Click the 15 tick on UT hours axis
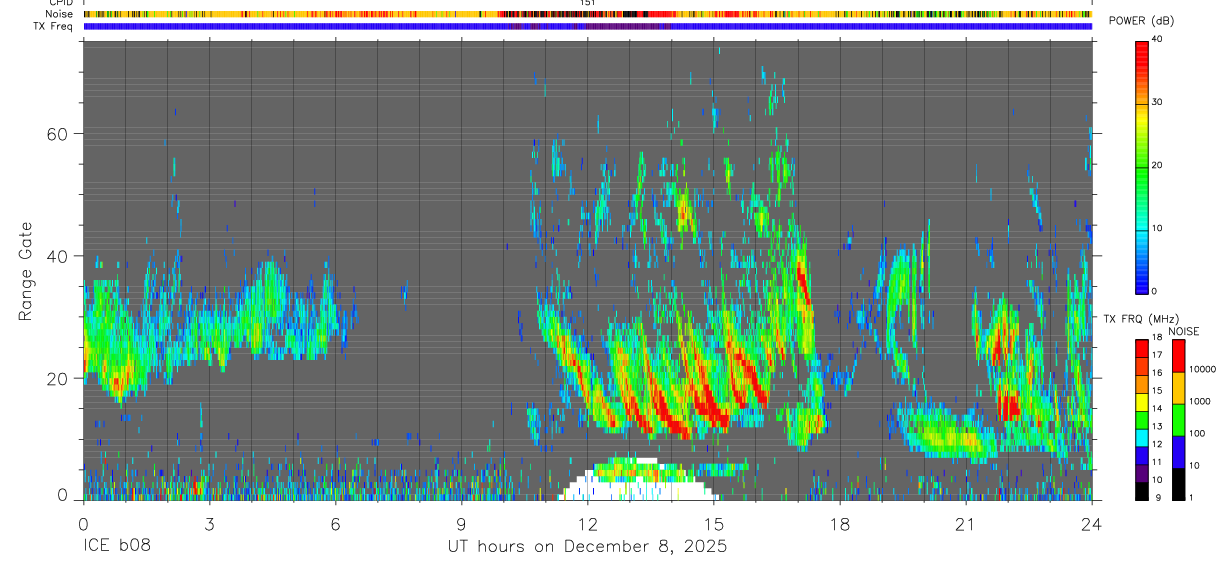 click(713, 523)
